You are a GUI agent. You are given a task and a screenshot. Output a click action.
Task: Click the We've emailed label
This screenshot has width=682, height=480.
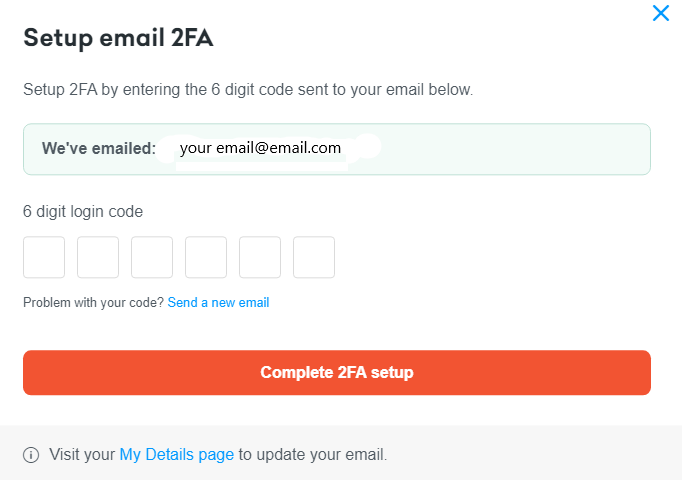[99, 148]
